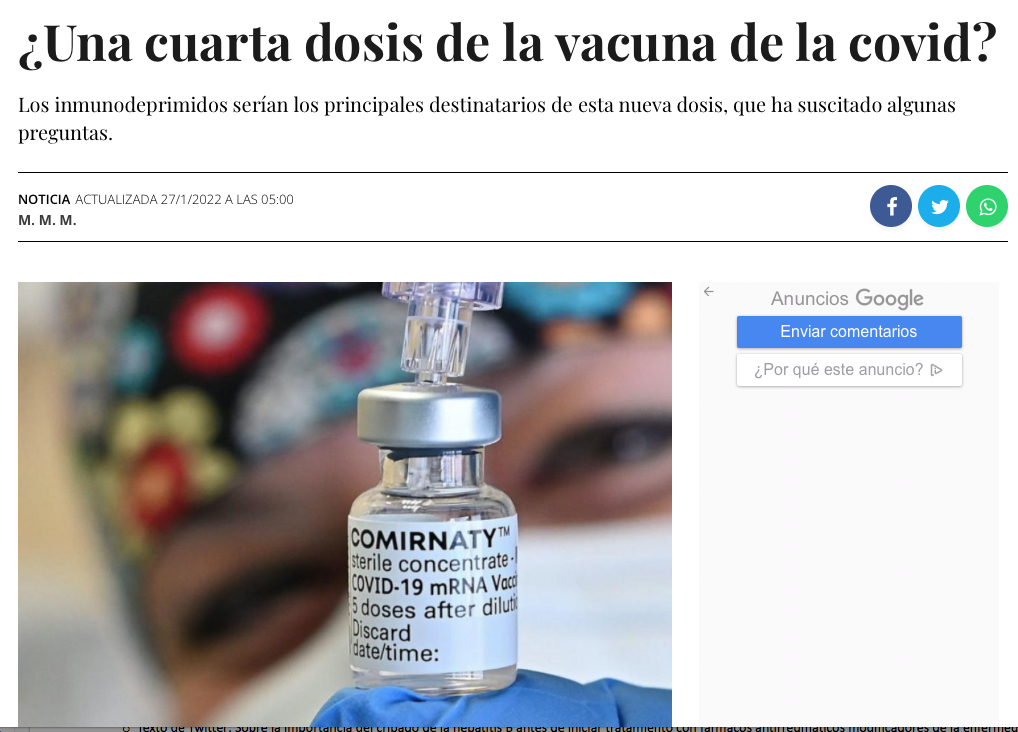Click Enviar comentarios button
Image resolution: width=1018 pixels, height=732 pixels.
[x=849, y=332]
